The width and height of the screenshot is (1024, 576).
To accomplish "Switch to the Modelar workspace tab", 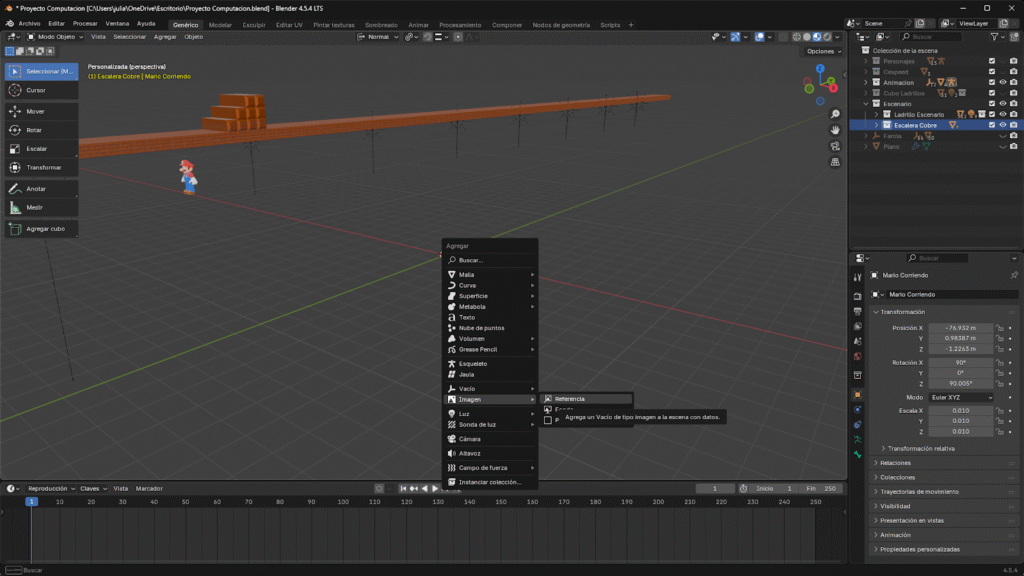I will click(220, 24).
